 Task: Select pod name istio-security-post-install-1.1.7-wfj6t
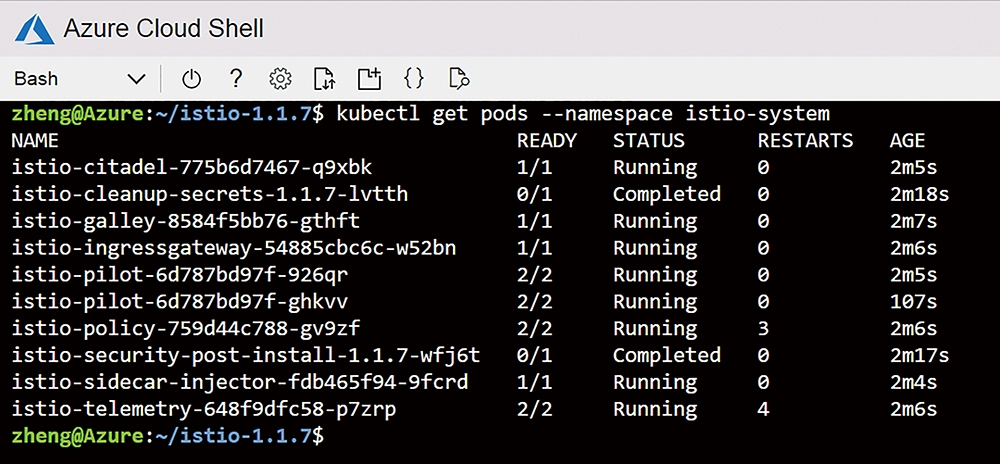point(246,355)
